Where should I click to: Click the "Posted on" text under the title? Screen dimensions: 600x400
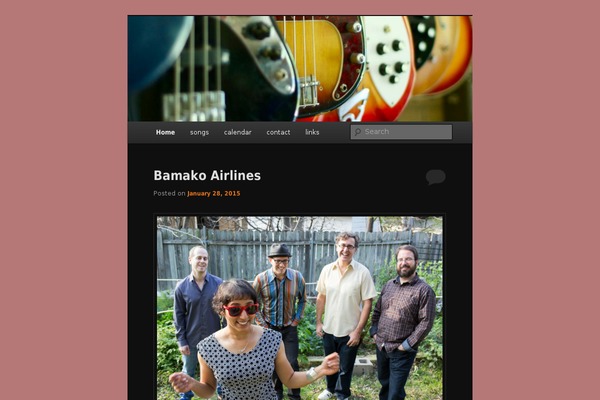(170, 194)
